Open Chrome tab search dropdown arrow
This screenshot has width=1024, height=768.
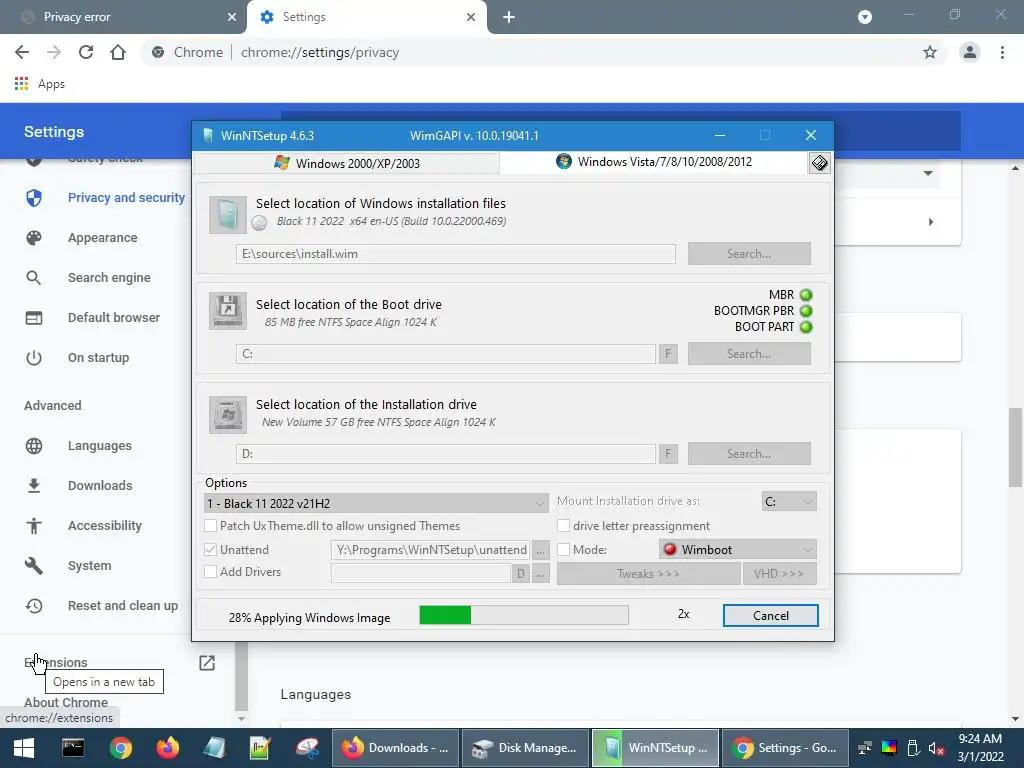[865, 17]
